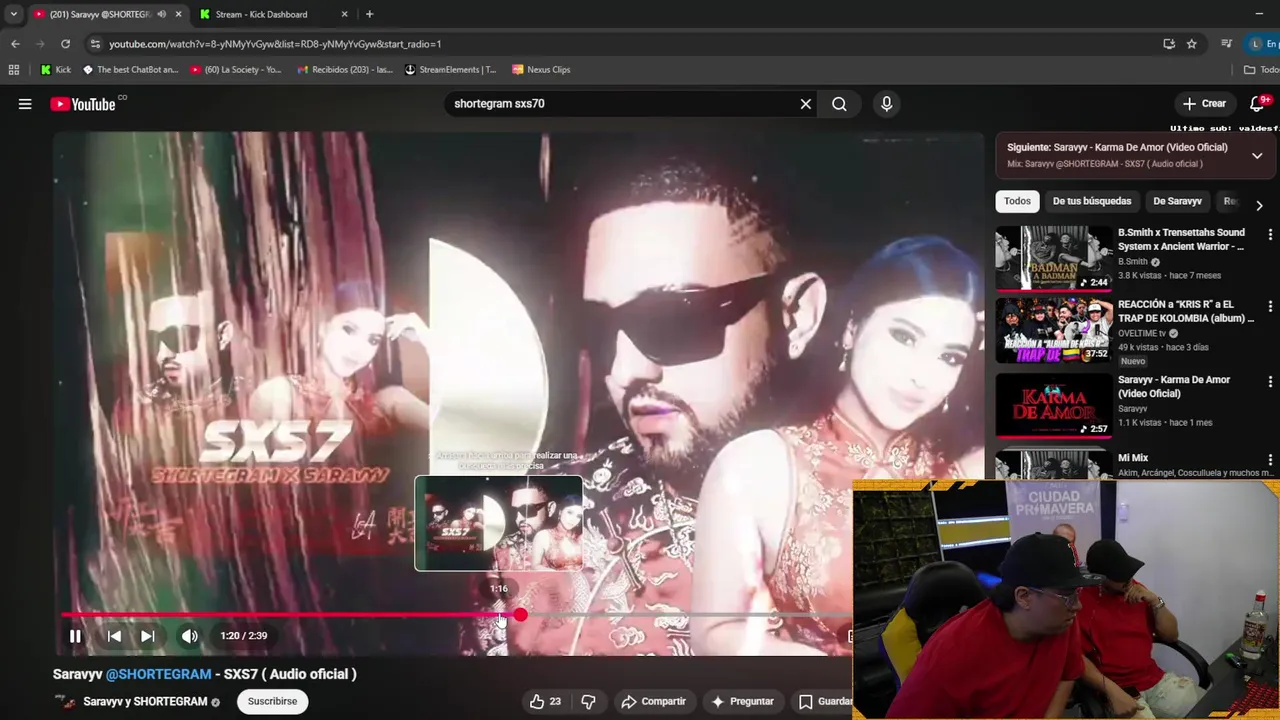Open the StreamElements bookmark

(x=450, y=70)
